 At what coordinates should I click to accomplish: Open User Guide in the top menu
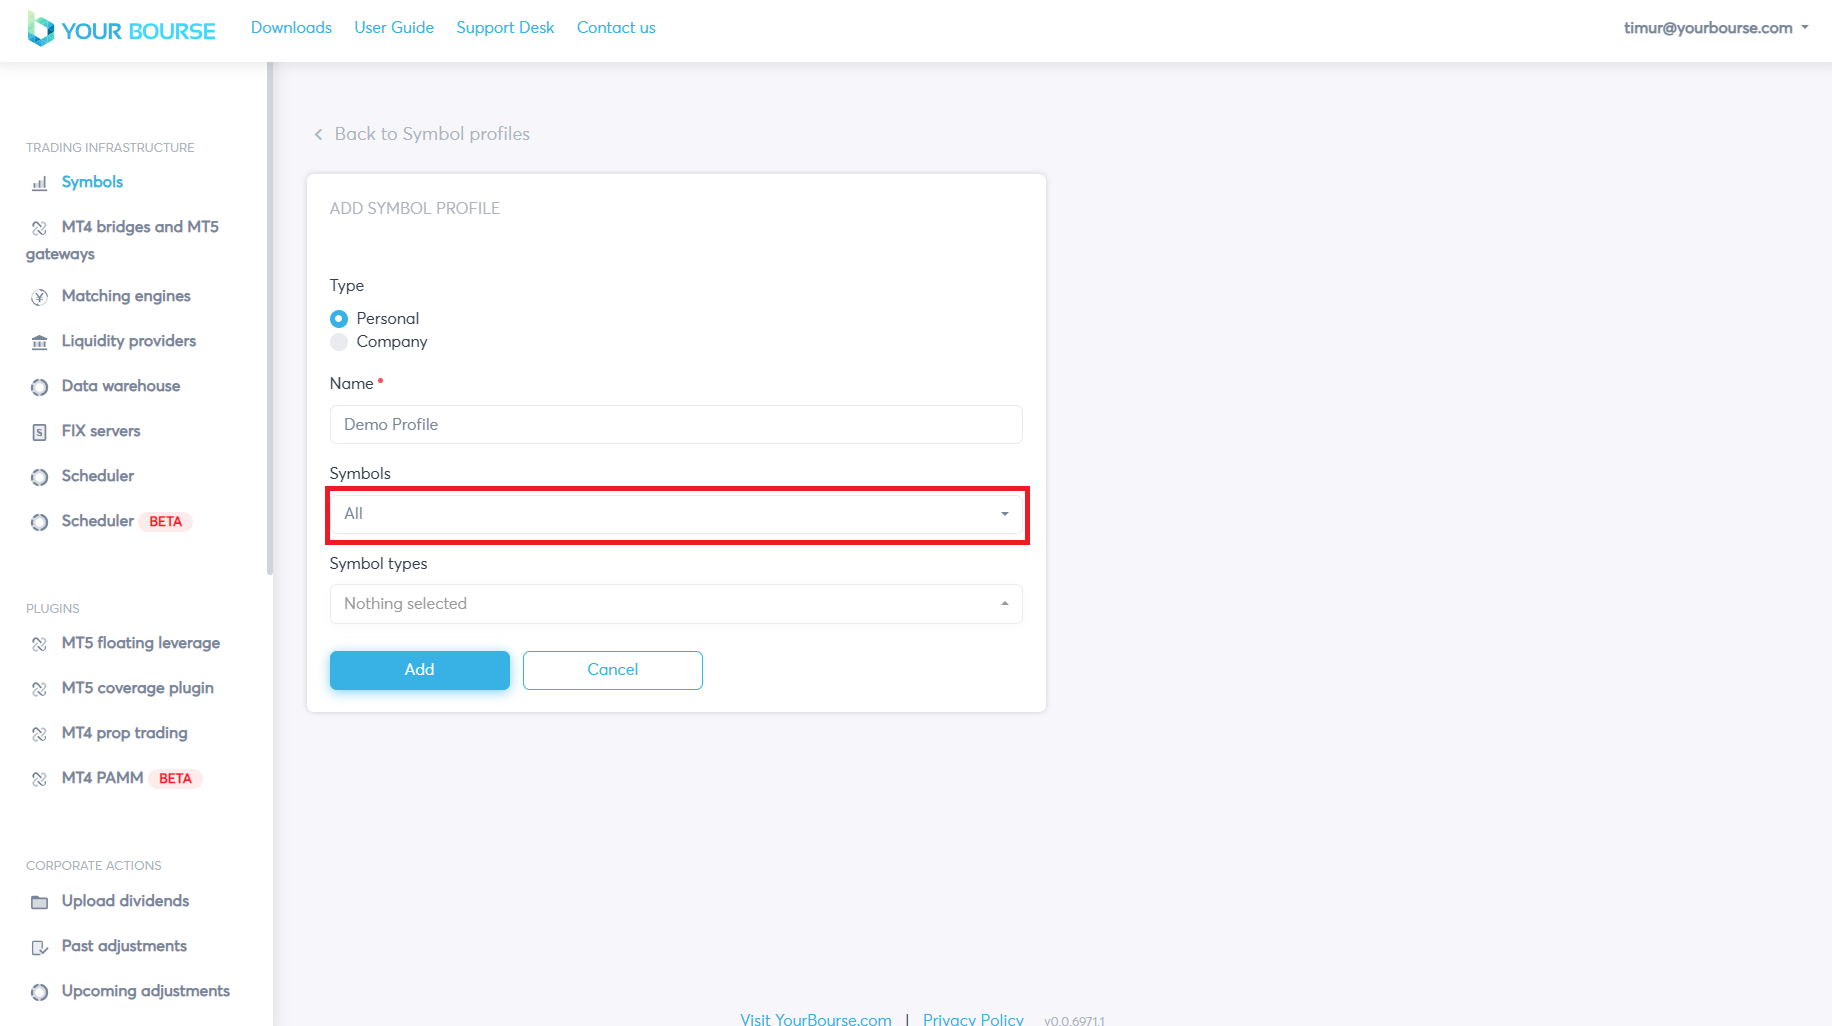tap(394, 28)
